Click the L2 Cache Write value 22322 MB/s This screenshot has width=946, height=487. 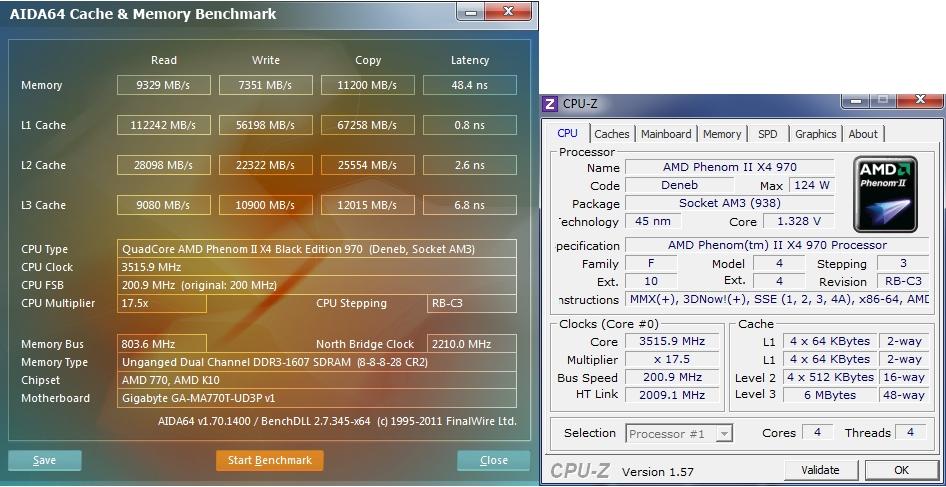coord(265,165)
